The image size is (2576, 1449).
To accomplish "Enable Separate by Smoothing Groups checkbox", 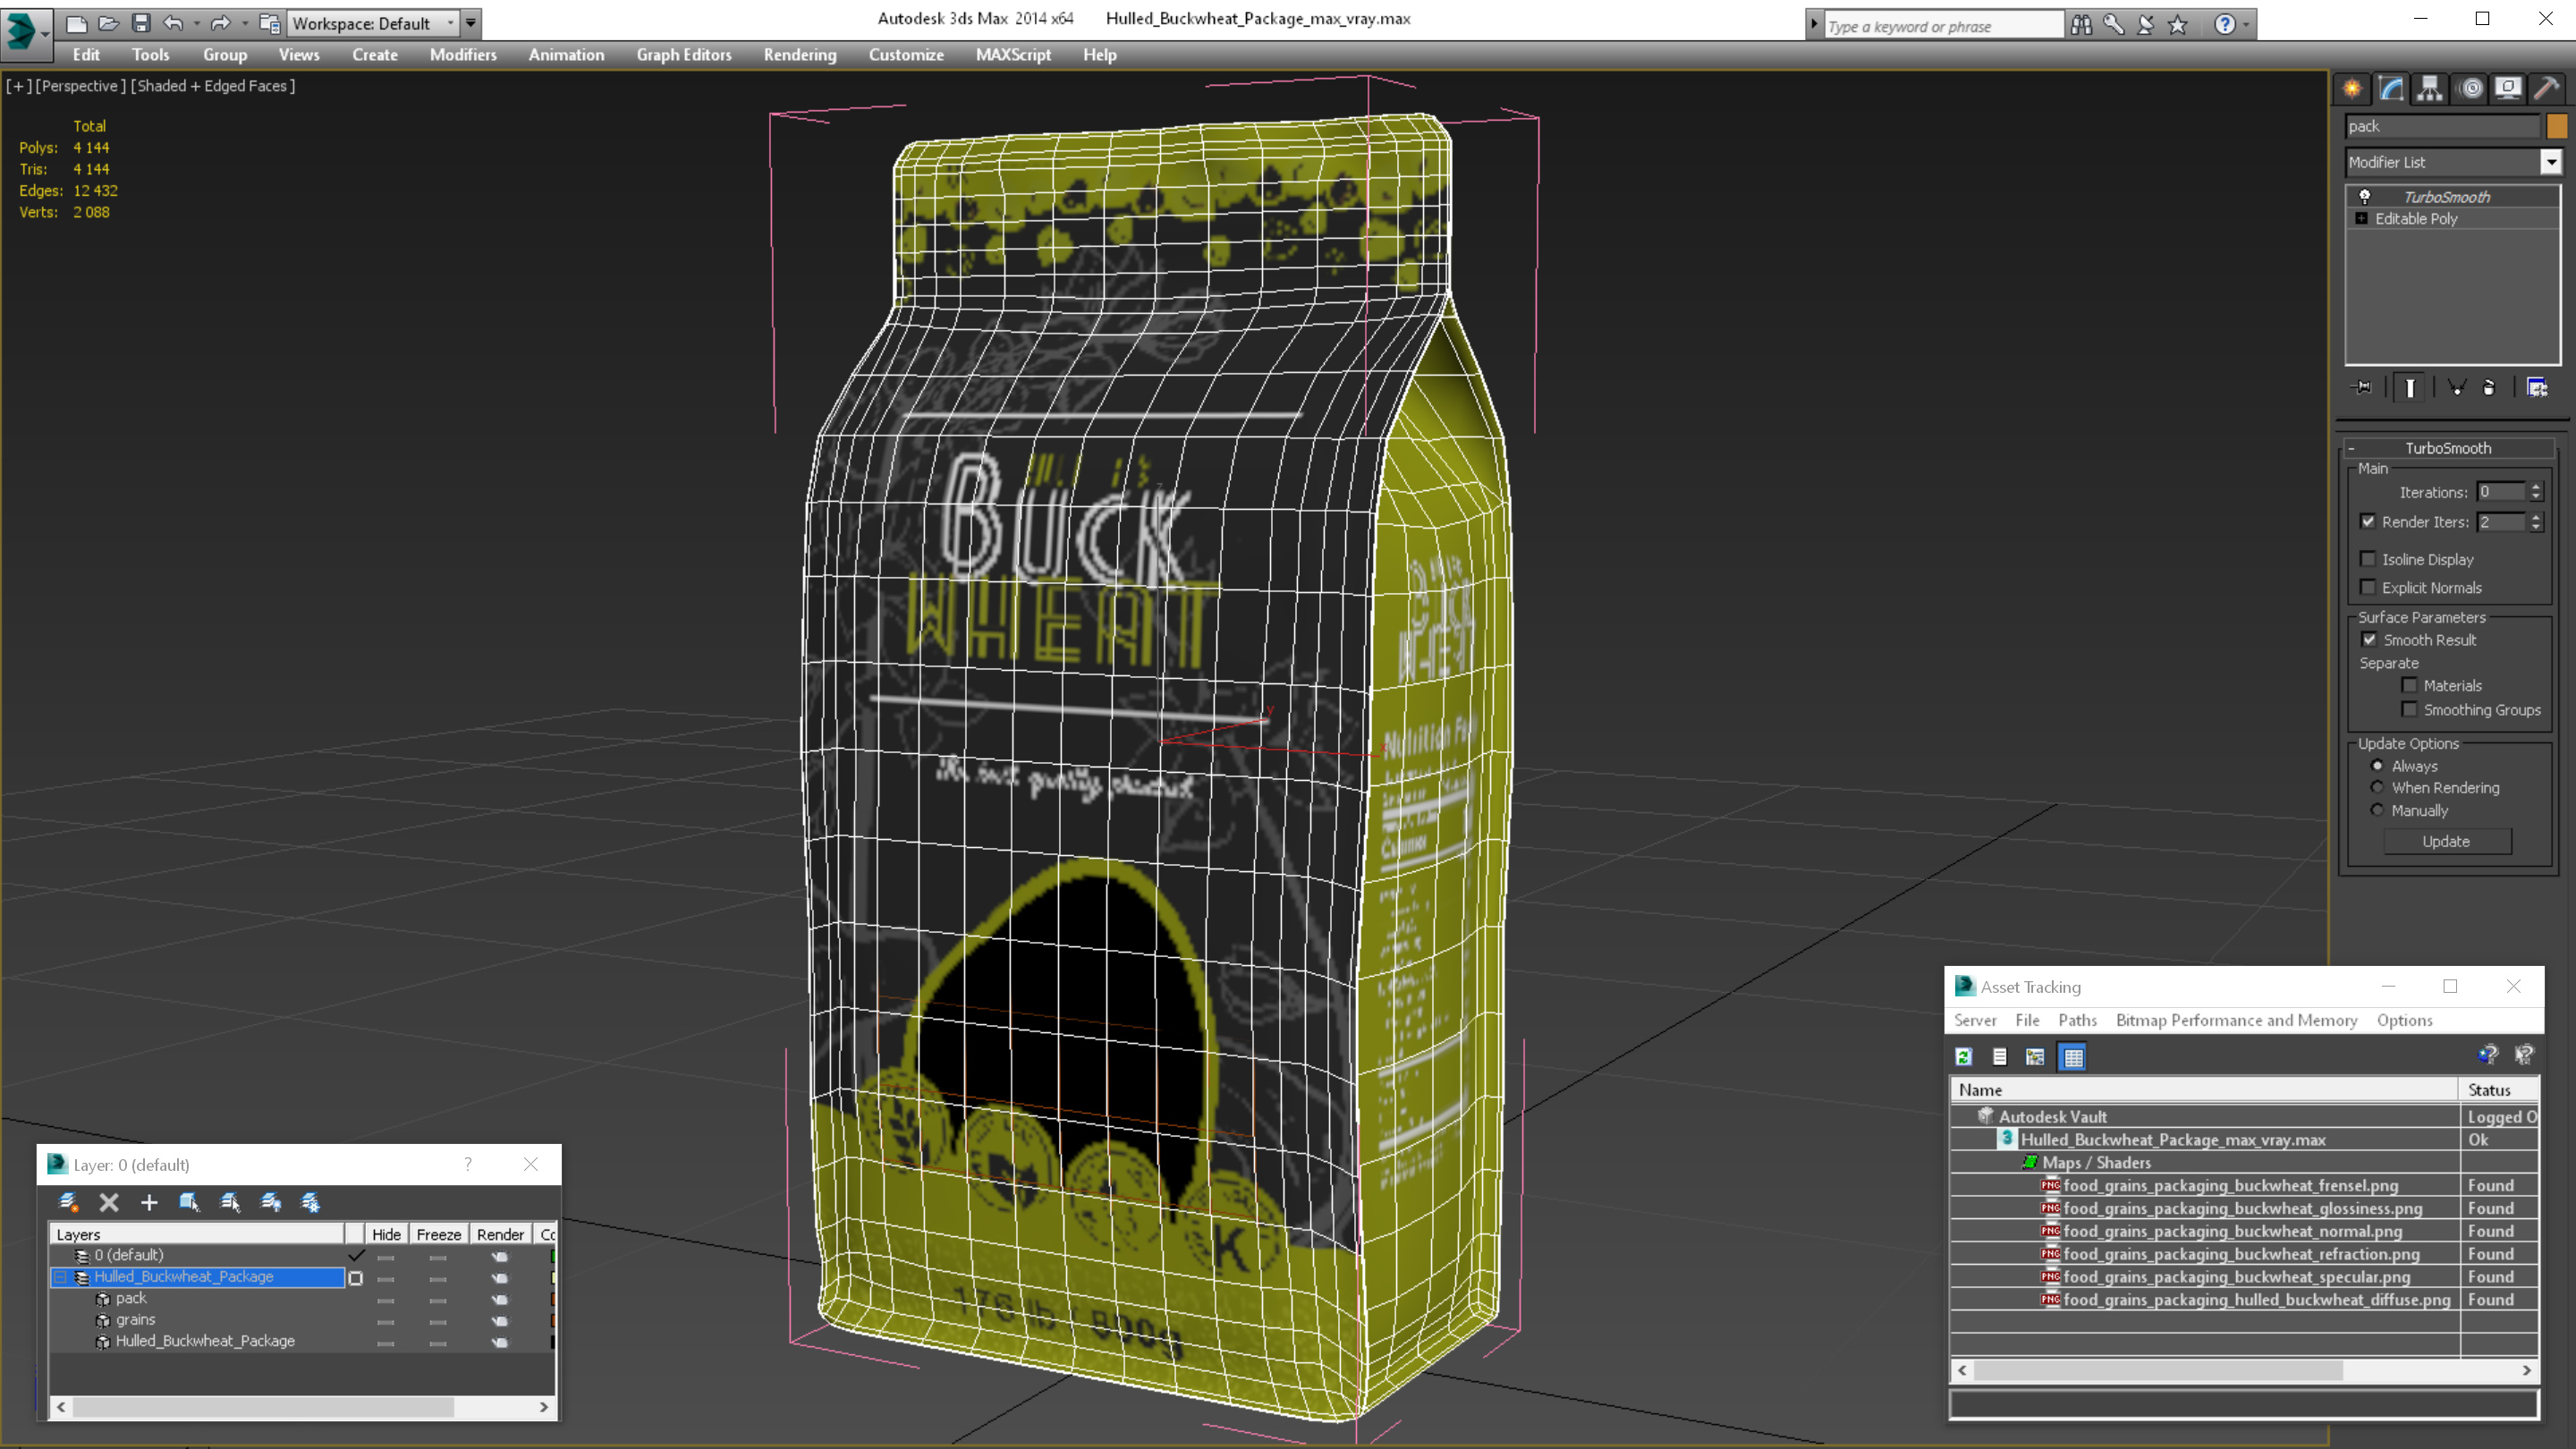I will coord(2409,709).
